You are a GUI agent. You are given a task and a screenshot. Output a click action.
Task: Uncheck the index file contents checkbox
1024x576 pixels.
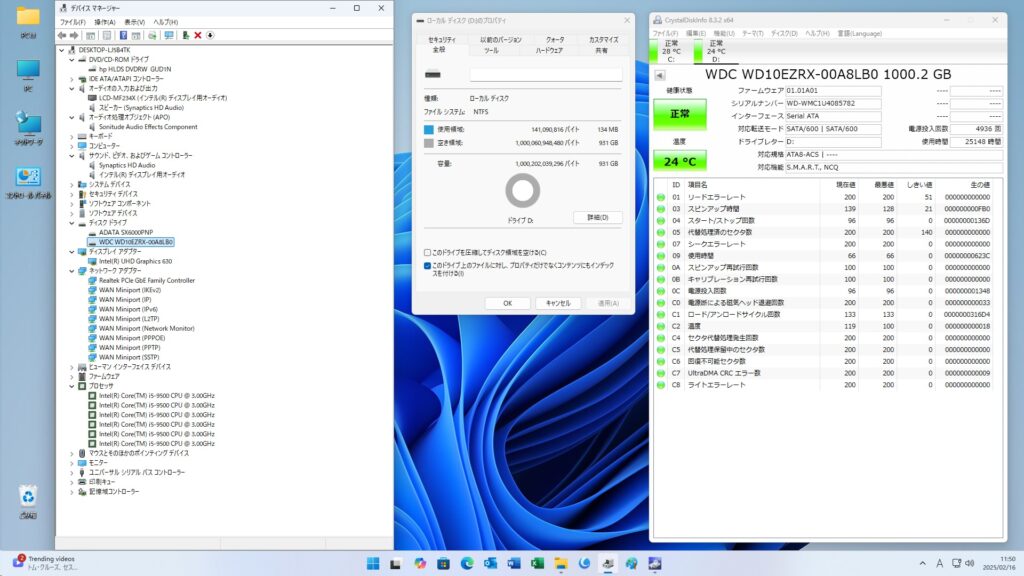pyautogui.click(x=428, y=266)
